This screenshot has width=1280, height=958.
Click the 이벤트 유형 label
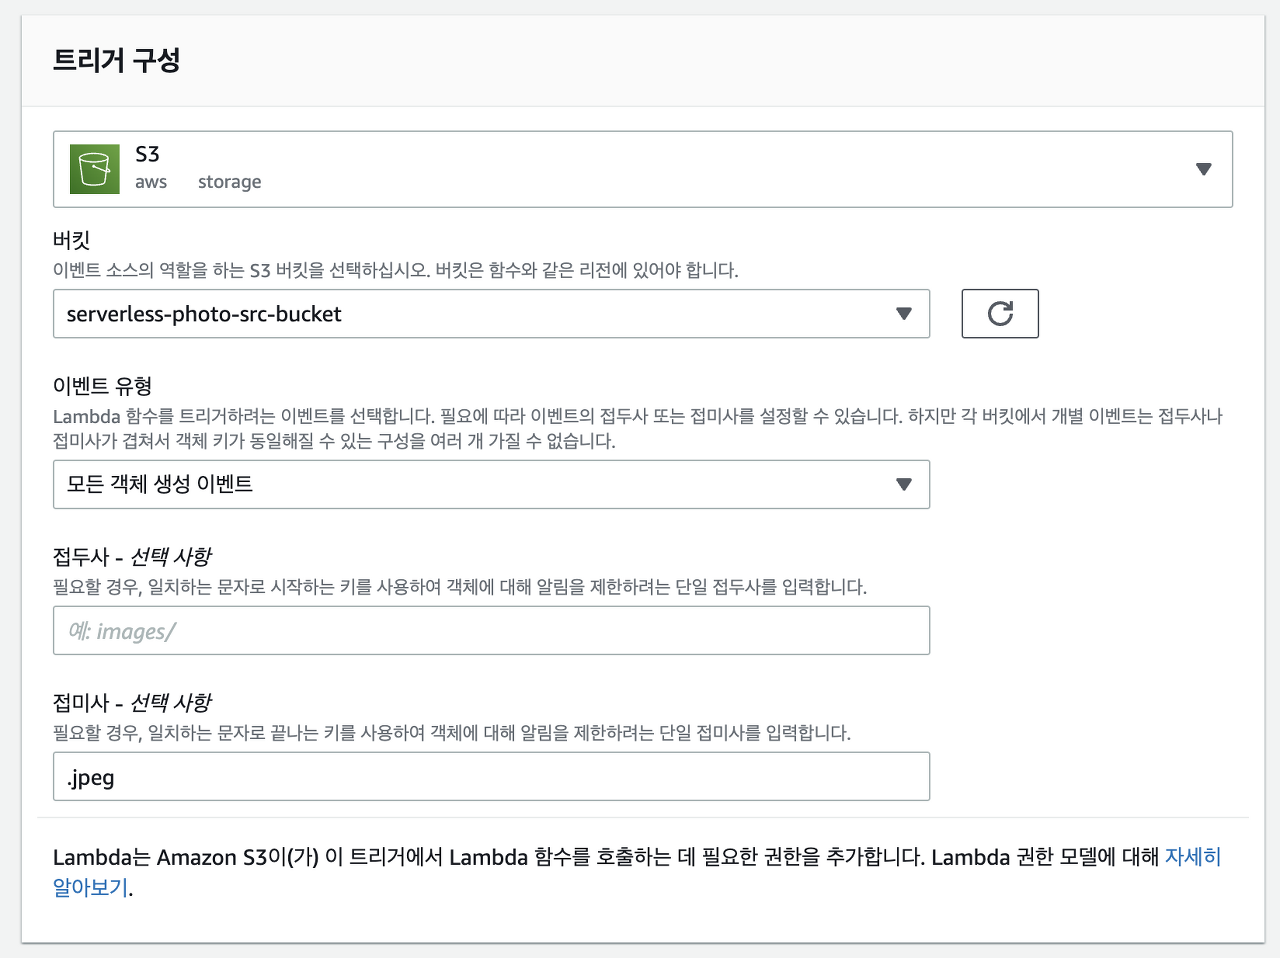(x=102, y=386)
